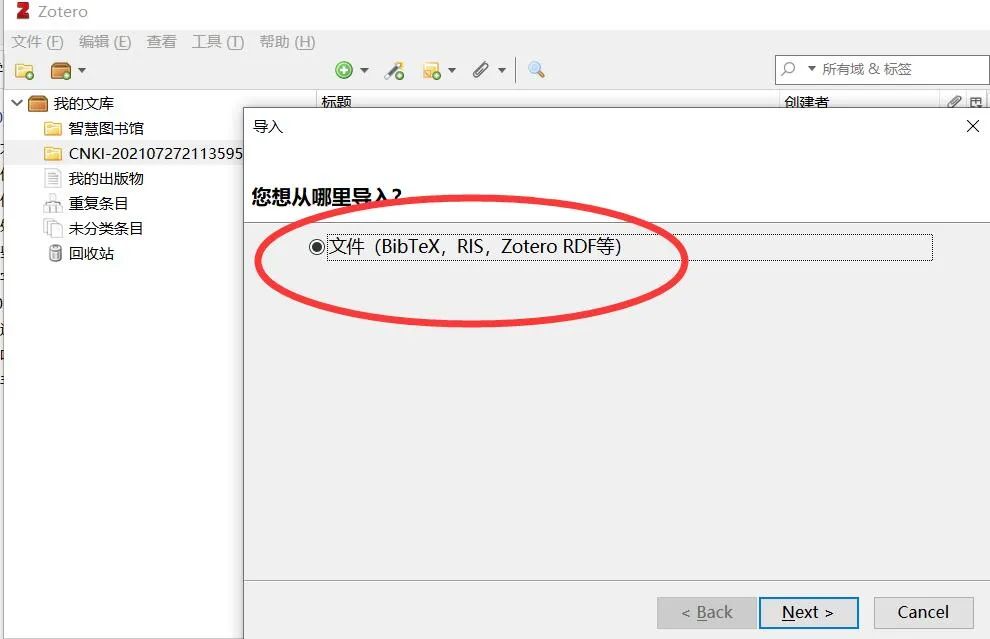
Task: Collapse the 我的文库 tree arrow
Action: point(17,102)
